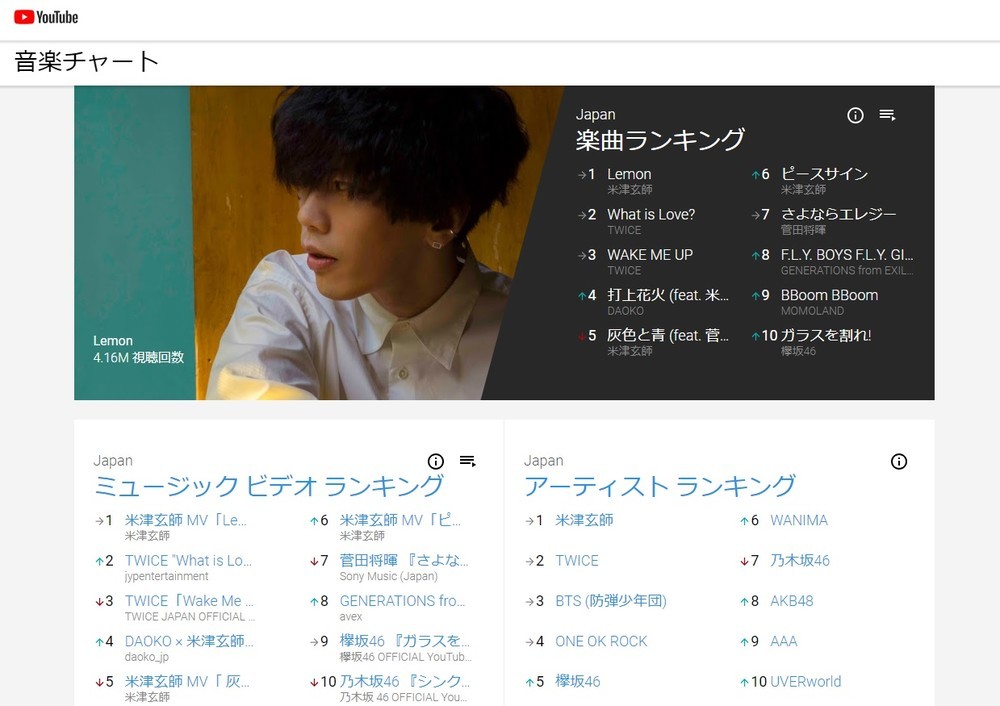Choose UVERworld at artist rank 10
This screenshot has width=1000, height=706.
tap(805, 681)
